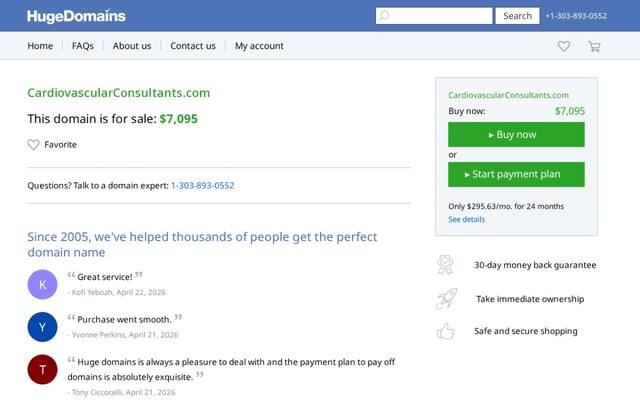Click the thumbs-up secure shopping icon

pyautogui.click(x=445, y=331)
